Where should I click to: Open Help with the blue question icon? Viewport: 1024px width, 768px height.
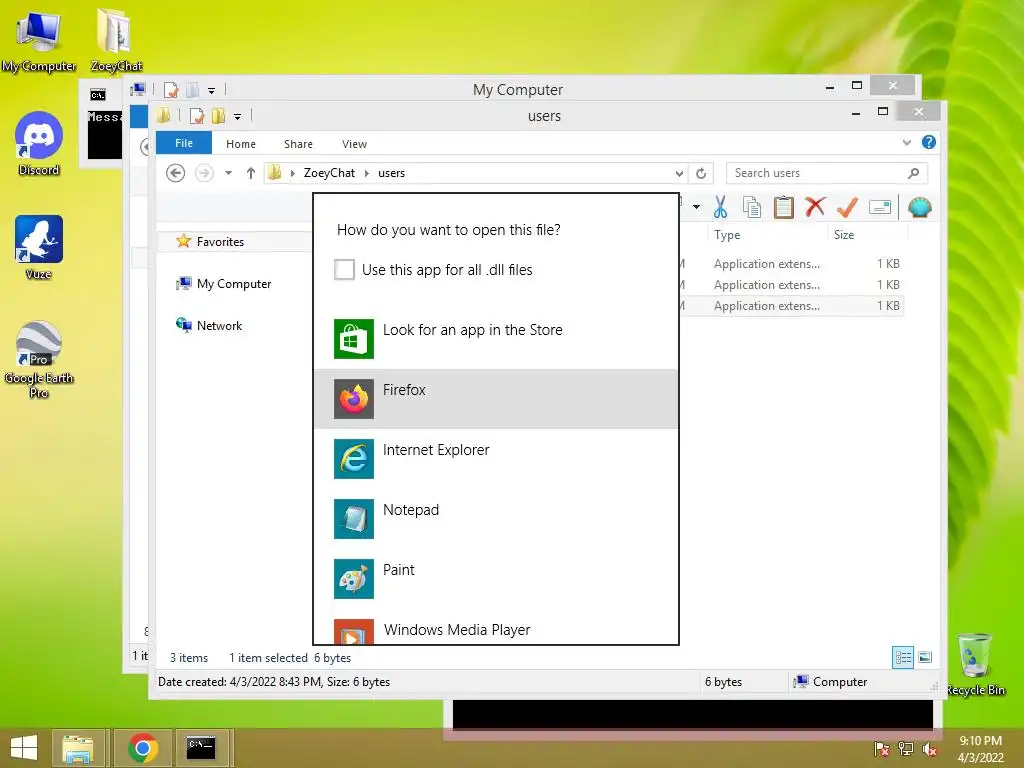(x=929, y=142)
